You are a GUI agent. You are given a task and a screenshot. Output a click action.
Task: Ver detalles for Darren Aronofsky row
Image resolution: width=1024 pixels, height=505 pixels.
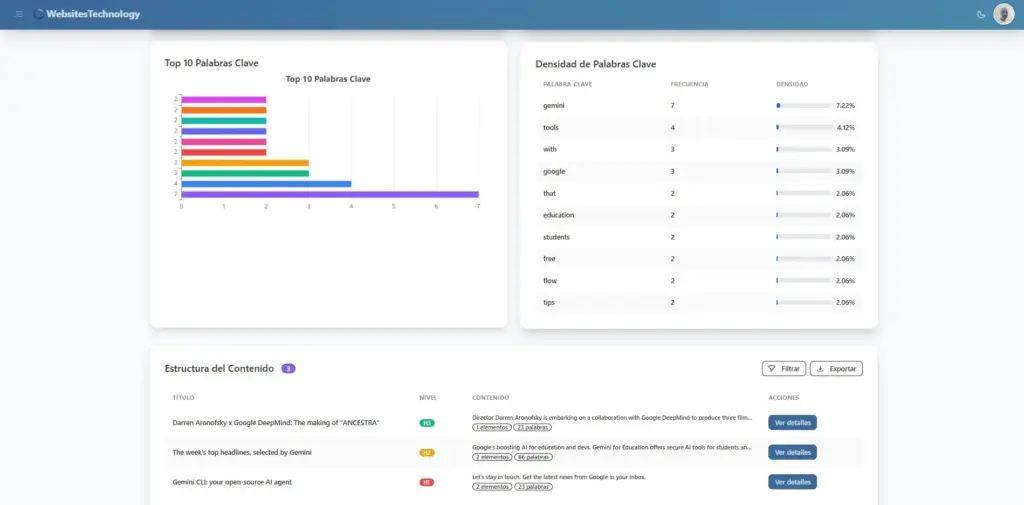[792, 423]
